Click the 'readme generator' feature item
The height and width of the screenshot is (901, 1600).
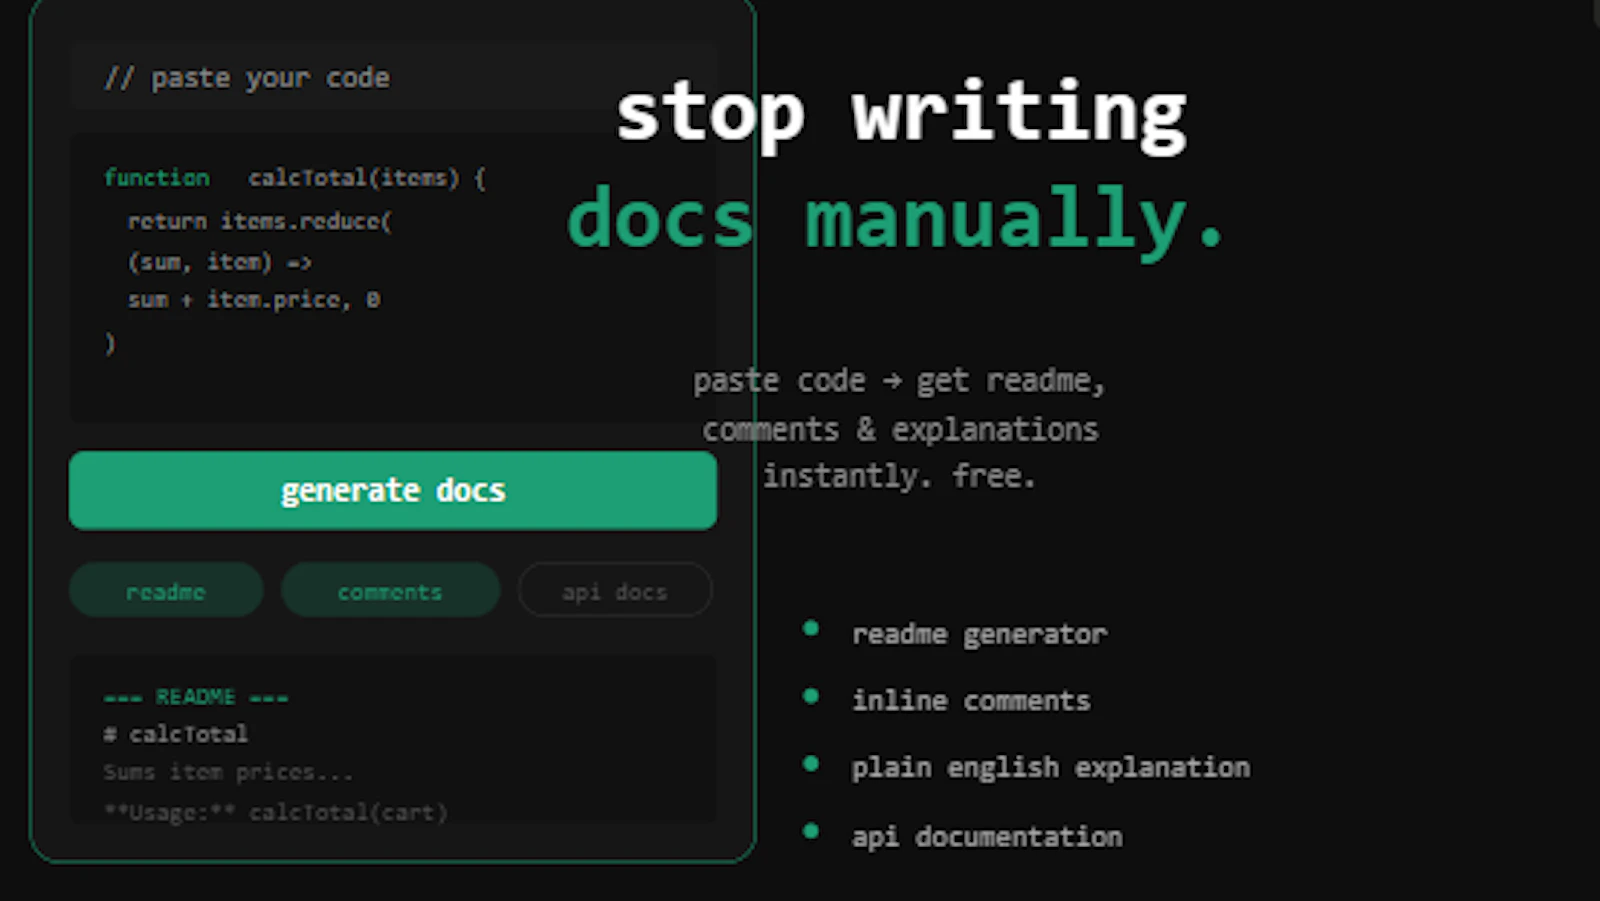click(x=979, y=634)
